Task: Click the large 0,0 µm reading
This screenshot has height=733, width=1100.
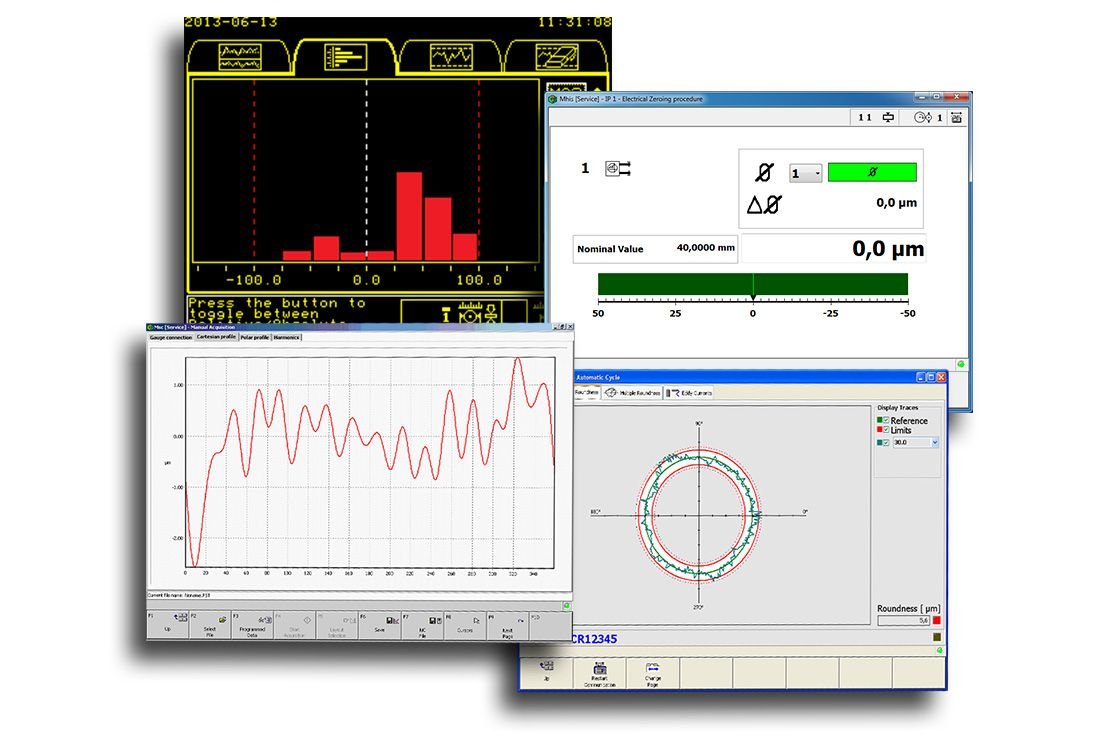Action: (x=887, y=249)
